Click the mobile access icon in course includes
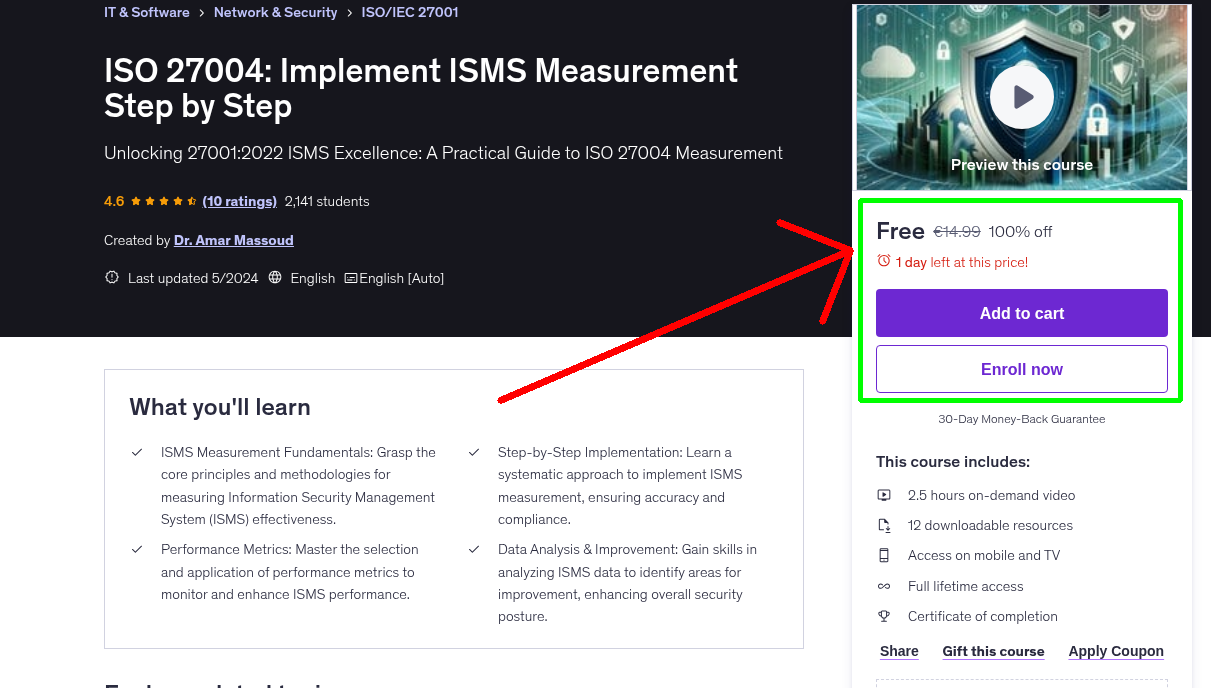 pos(884,555)
